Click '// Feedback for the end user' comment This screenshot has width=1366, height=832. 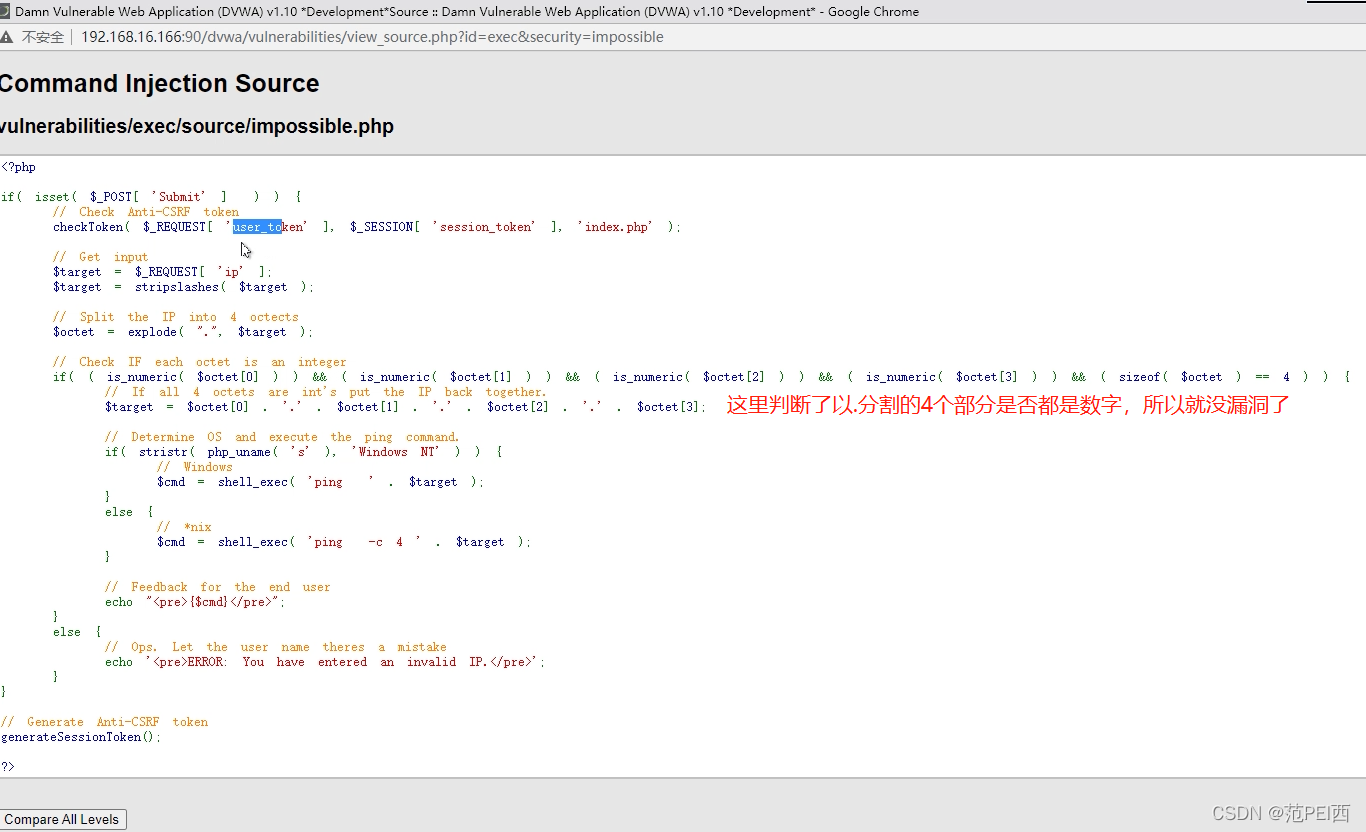click(217, 587)
